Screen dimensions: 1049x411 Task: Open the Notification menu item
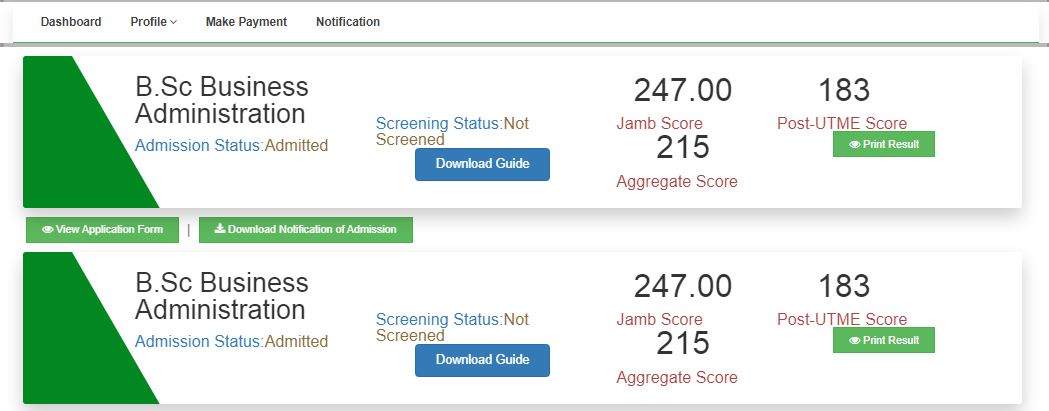pyautogui.click(x=347, y=22)
